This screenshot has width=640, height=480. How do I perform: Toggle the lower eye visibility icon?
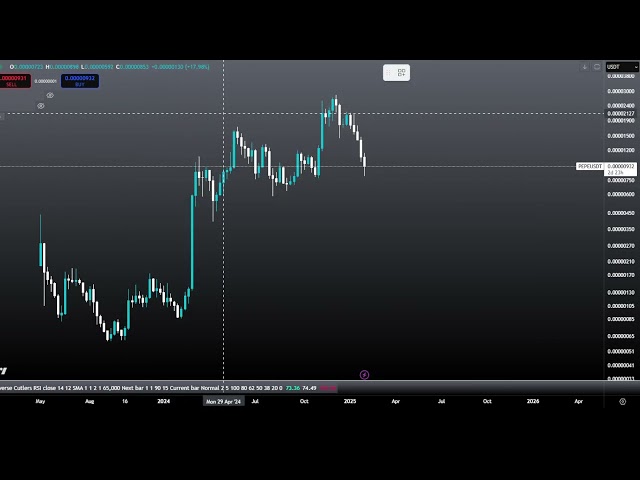pos(41,105)
